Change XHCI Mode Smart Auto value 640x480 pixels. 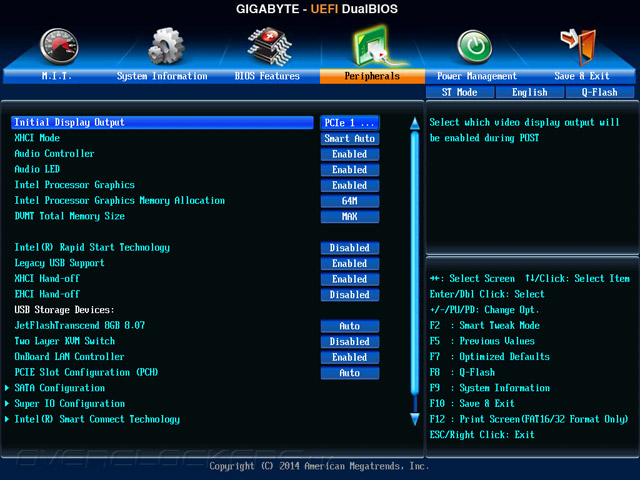pos(350,138)
